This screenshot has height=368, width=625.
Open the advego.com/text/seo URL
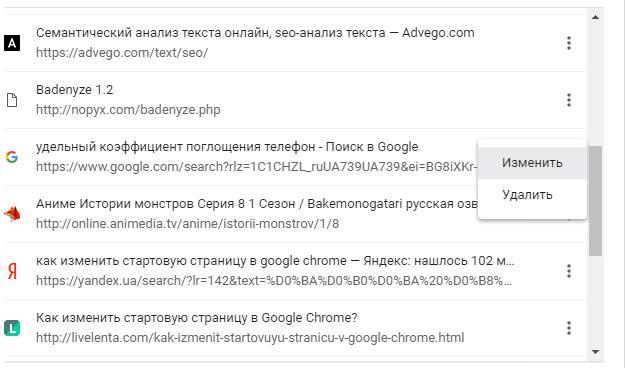122,53
